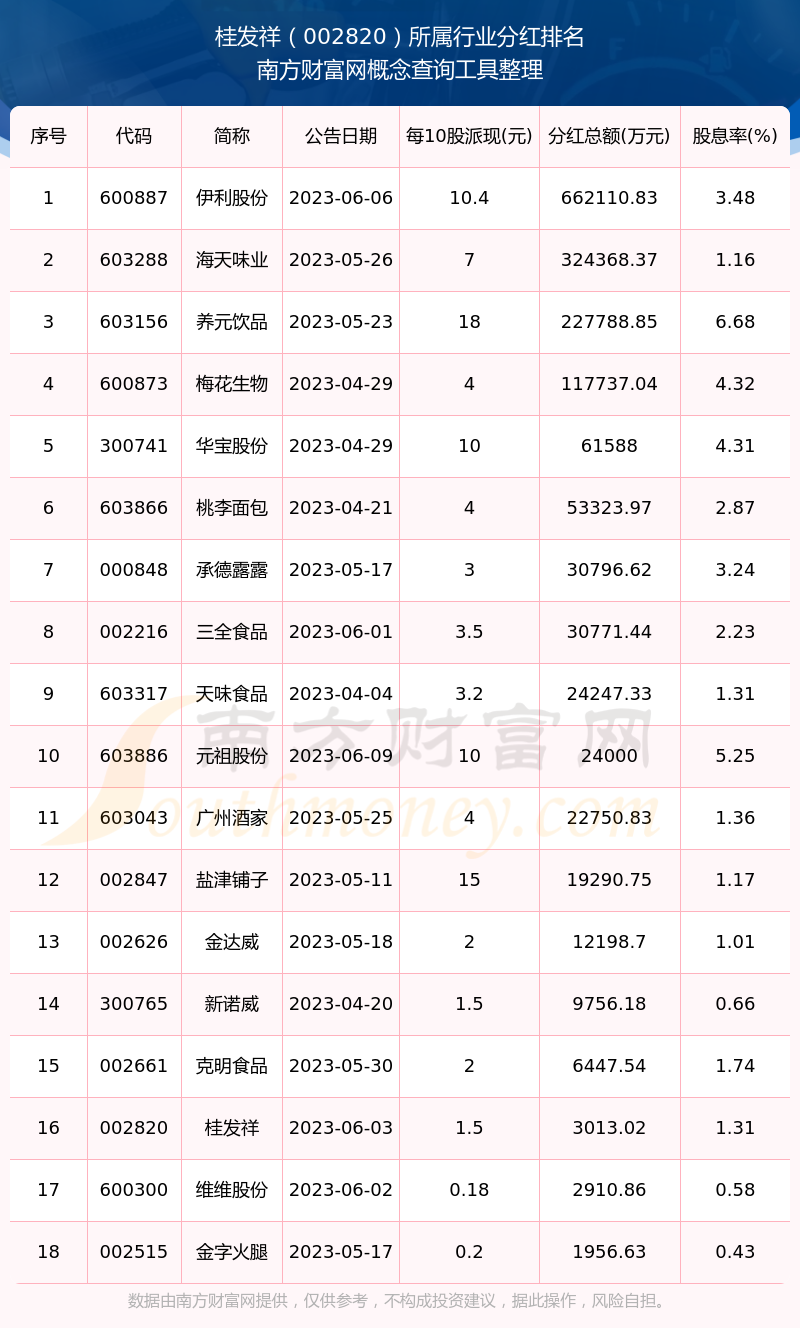Select stock code 600887
Screen dimensions: 800x1328
click(x=134, y=198)
